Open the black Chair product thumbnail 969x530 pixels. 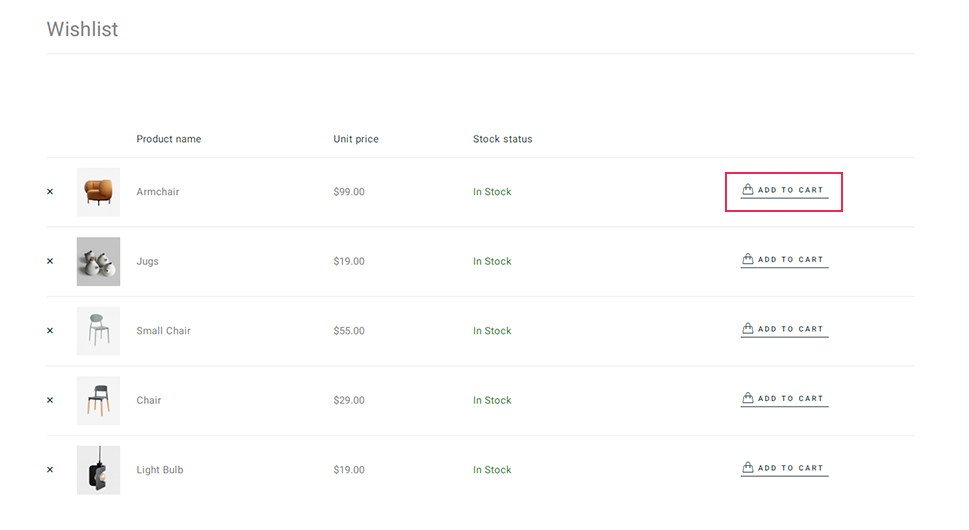(x=98, y=401)
